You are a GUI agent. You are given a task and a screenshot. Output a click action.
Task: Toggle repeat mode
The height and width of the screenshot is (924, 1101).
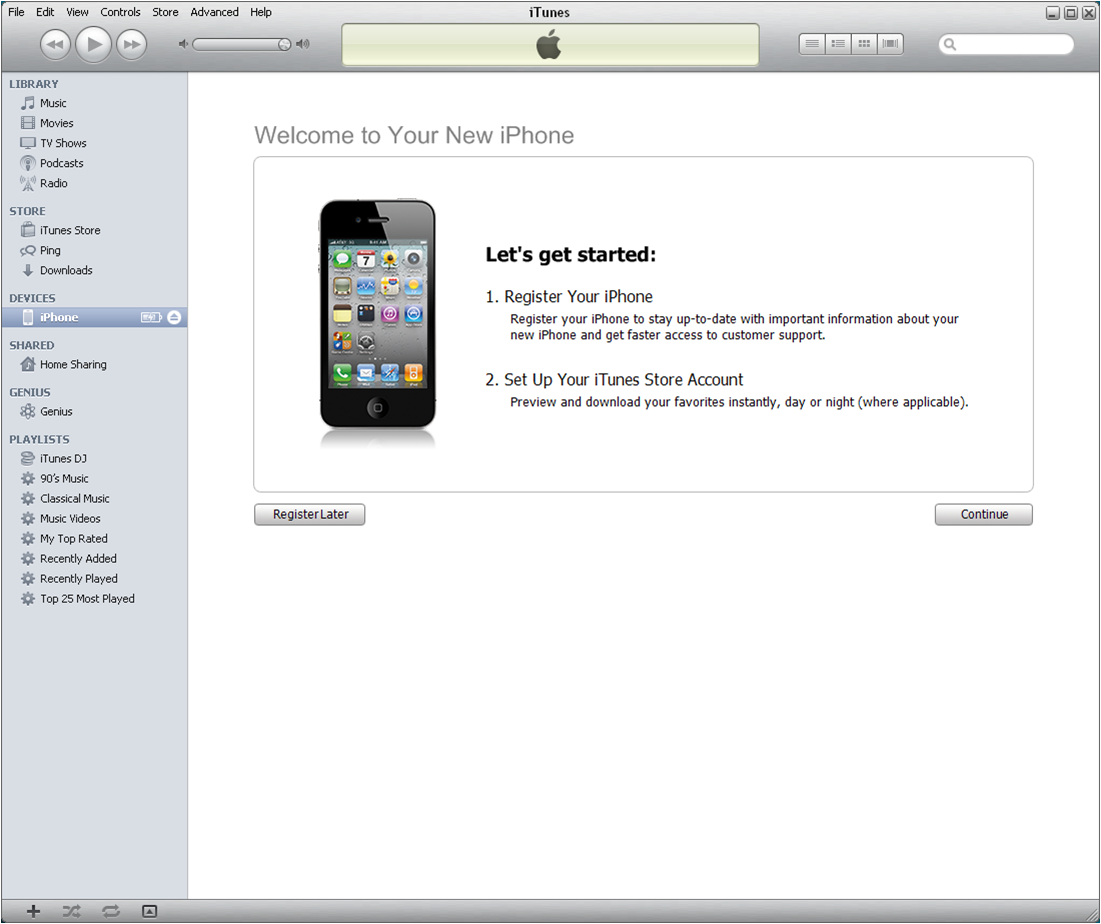pos(110,912)
